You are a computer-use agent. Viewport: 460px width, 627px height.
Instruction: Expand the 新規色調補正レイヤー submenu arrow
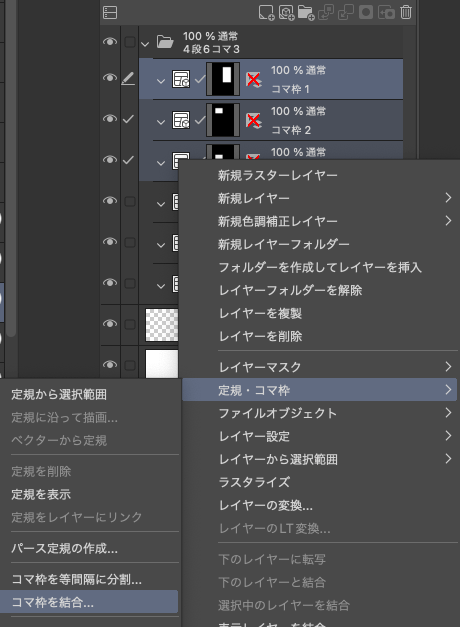pyautogui.click(x=448, y=220)
